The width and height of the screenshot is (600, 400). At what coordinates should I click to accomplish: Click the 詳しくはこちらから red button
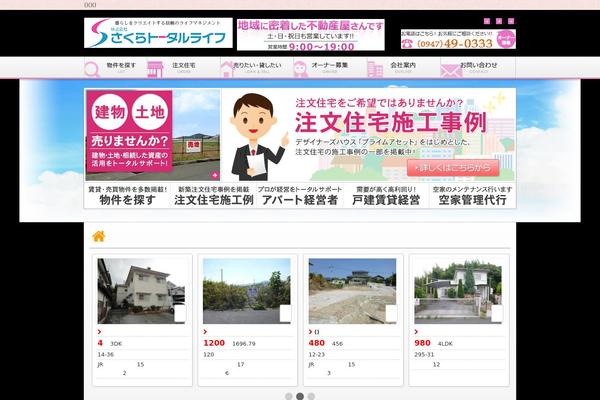tap(453, 168)
